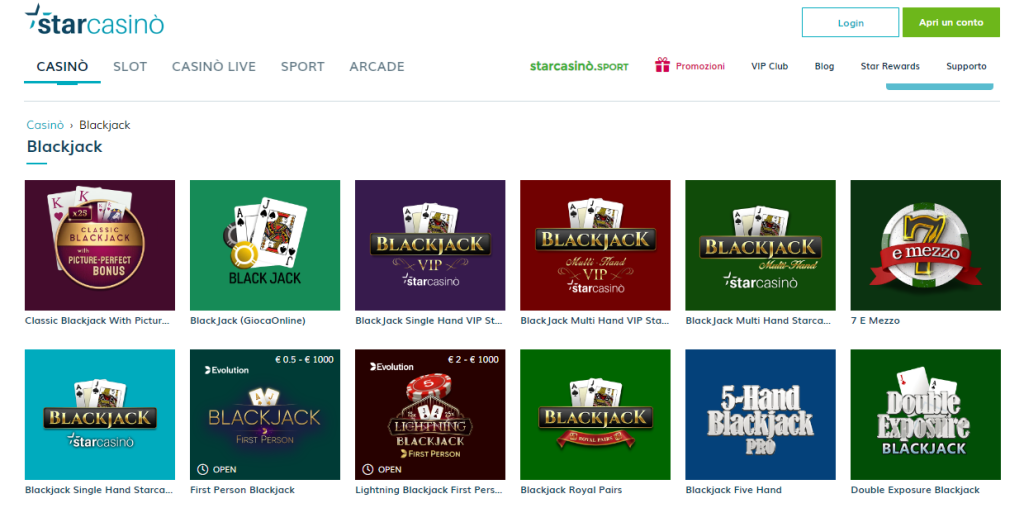Open the Double Exposure Blackjack tile

pos(925,415)
